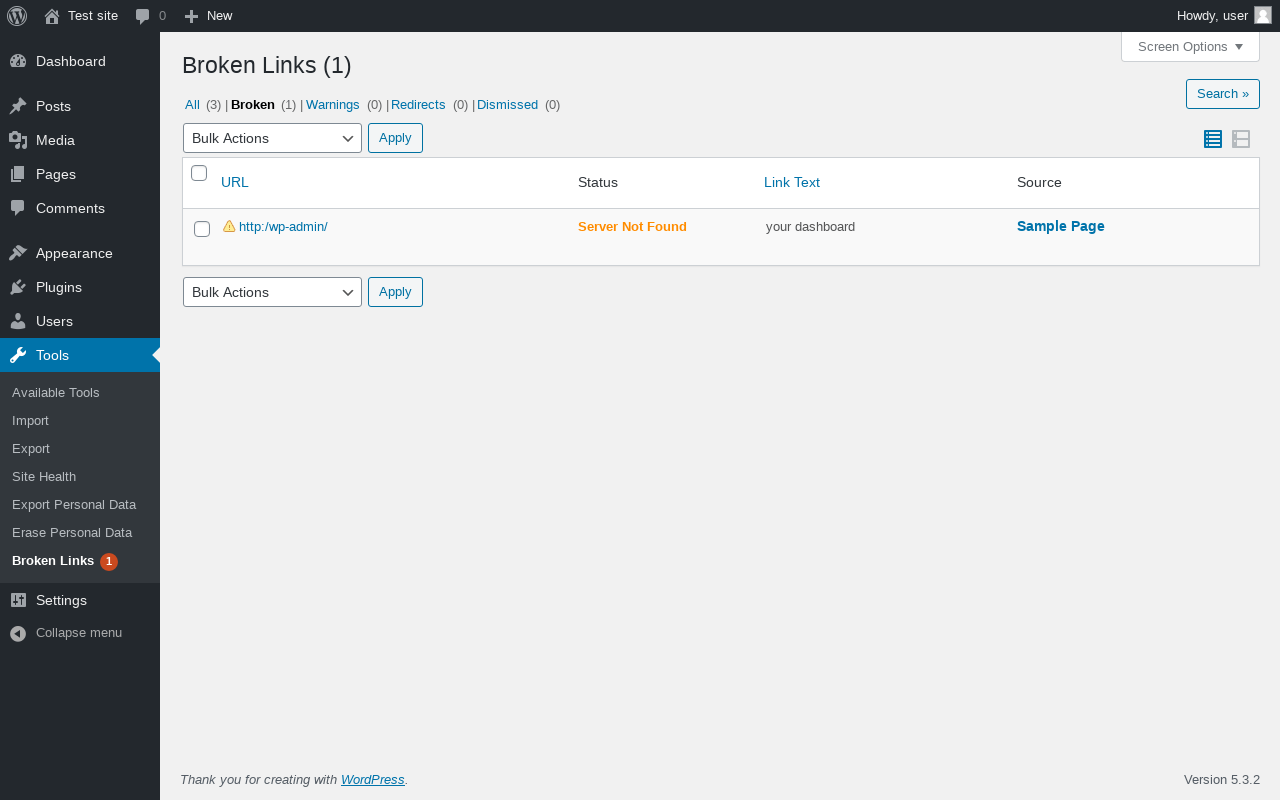Click the Source column header

pyautogui.click(x=1039, y=182)
